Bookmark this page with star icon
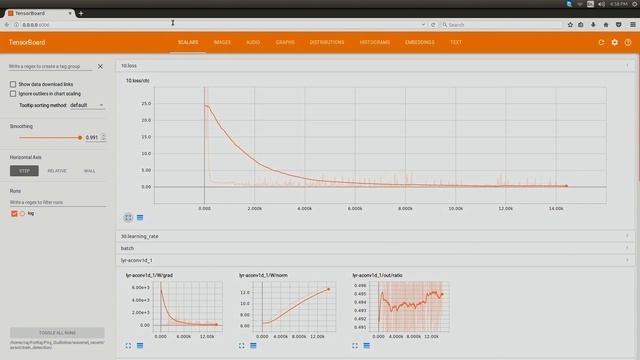The width and height of the screenshot is (640, 360). coord(570,25)
